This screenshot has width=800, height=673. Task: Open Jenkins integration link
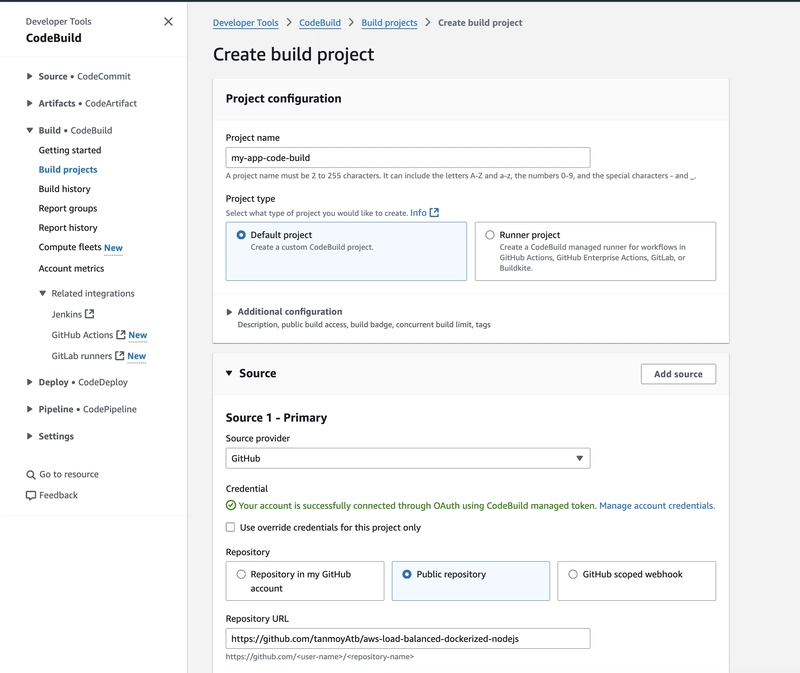point(66,314)
